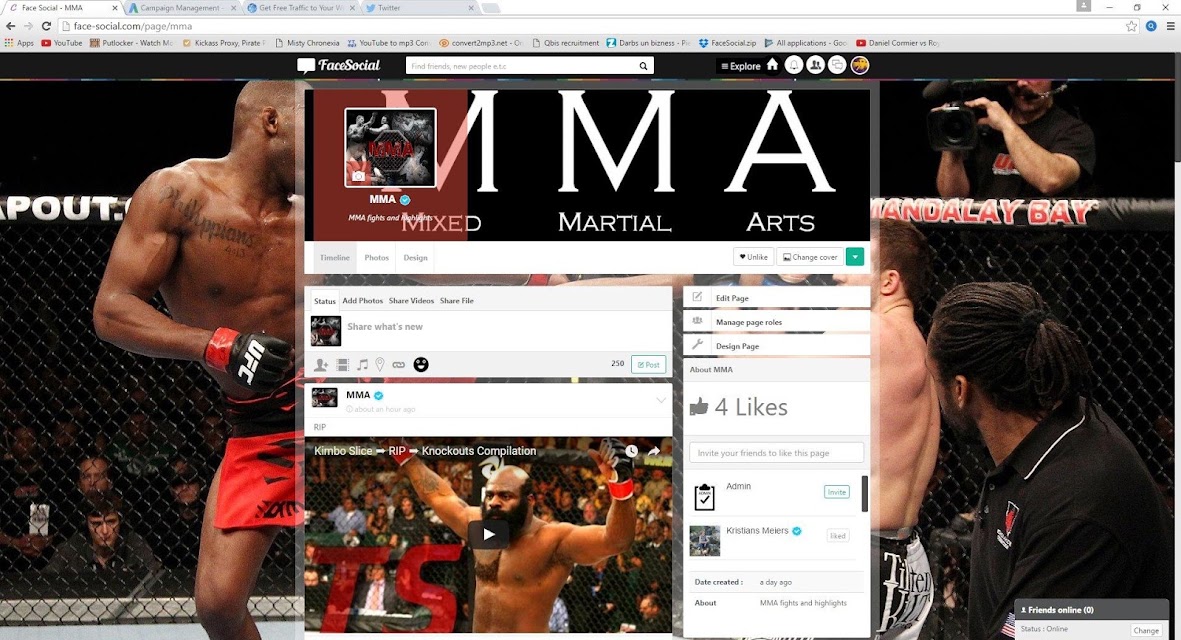Open the Apps bookmarks shortcut
Viewport: 1181px width, 640px height.
click(20, 43)
